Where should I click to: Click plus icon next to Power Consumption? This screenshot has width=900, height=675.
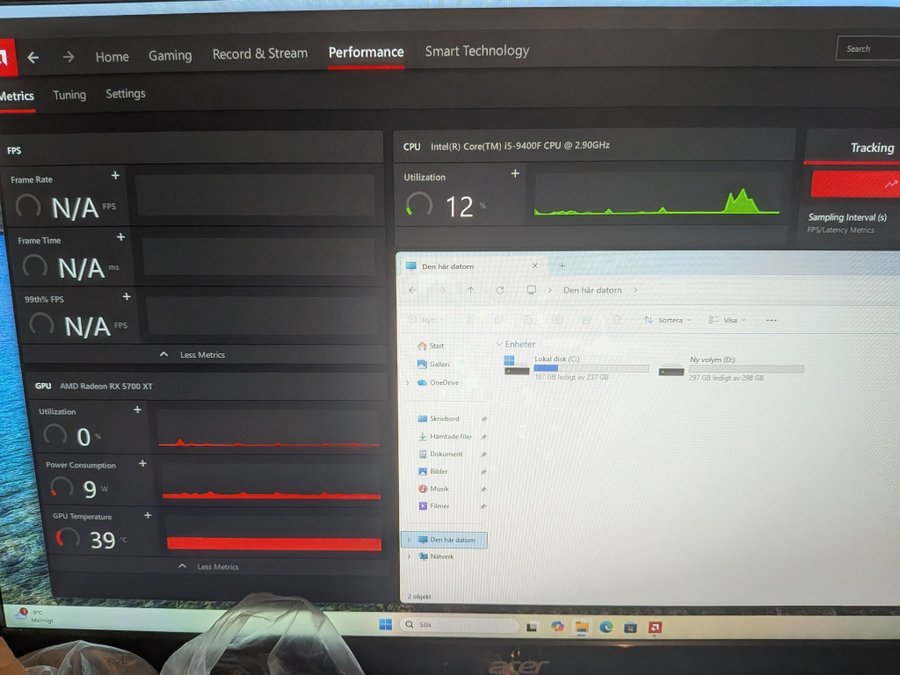[142, 464]
